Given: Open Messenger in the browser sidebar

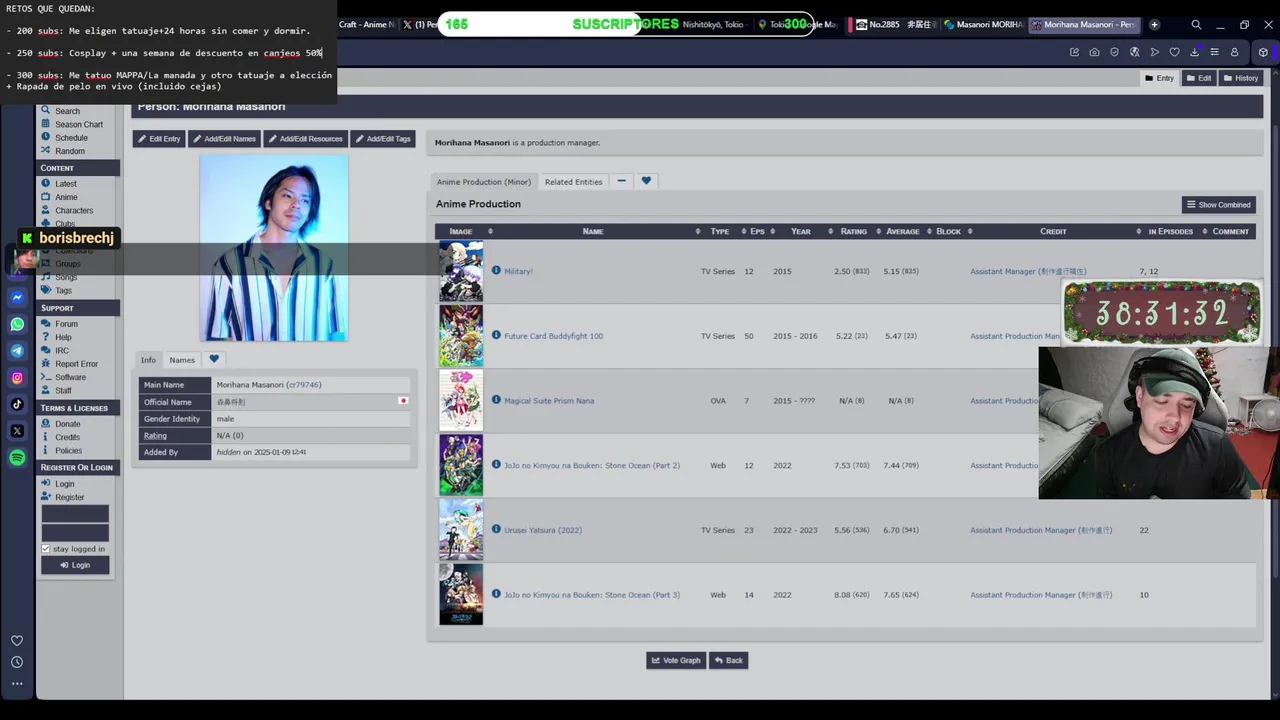Looking at the screenshot, I should [x=17, y=297].
